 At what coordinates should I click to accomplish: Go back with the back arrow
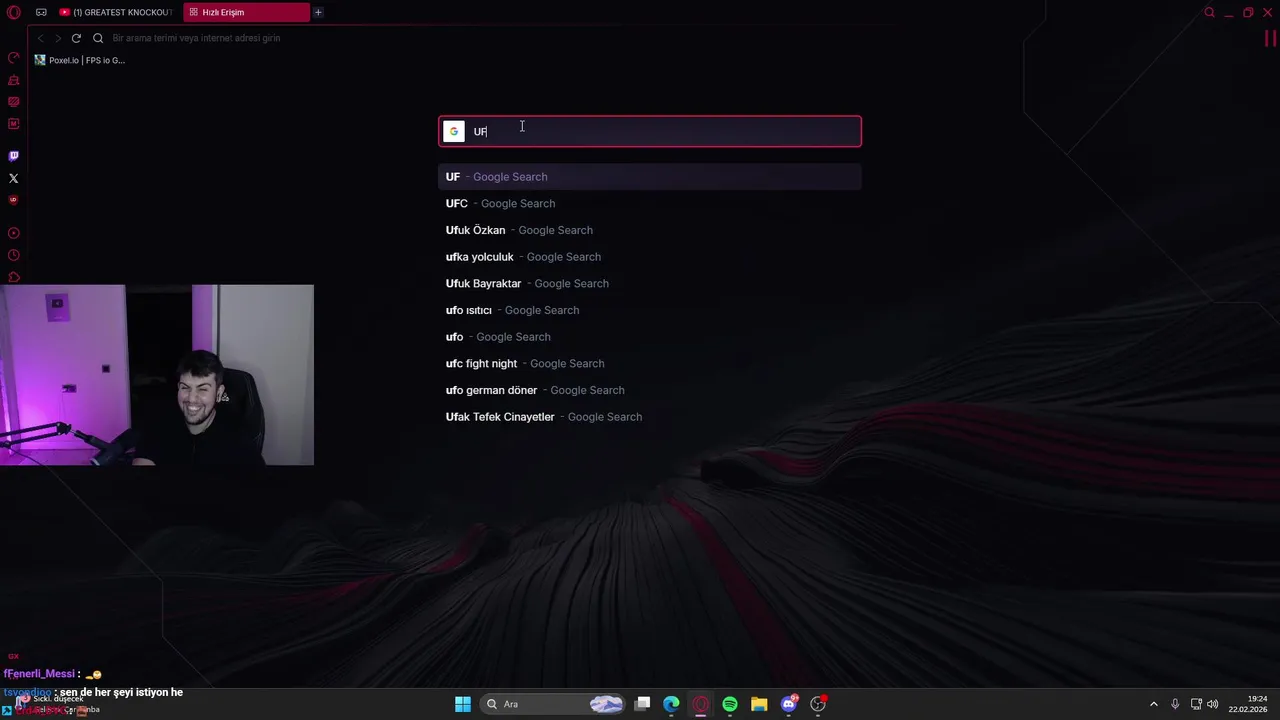pos(40,38)
